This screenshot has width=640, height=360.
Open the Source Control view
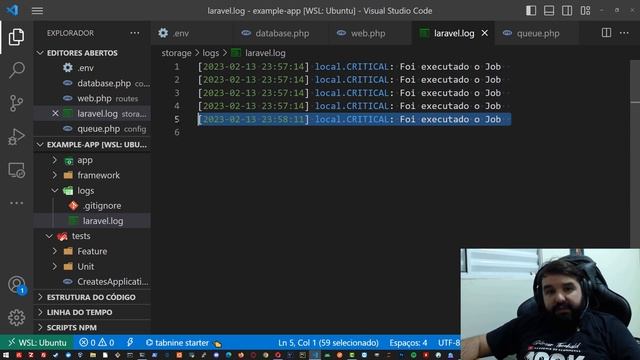(16, 103)
